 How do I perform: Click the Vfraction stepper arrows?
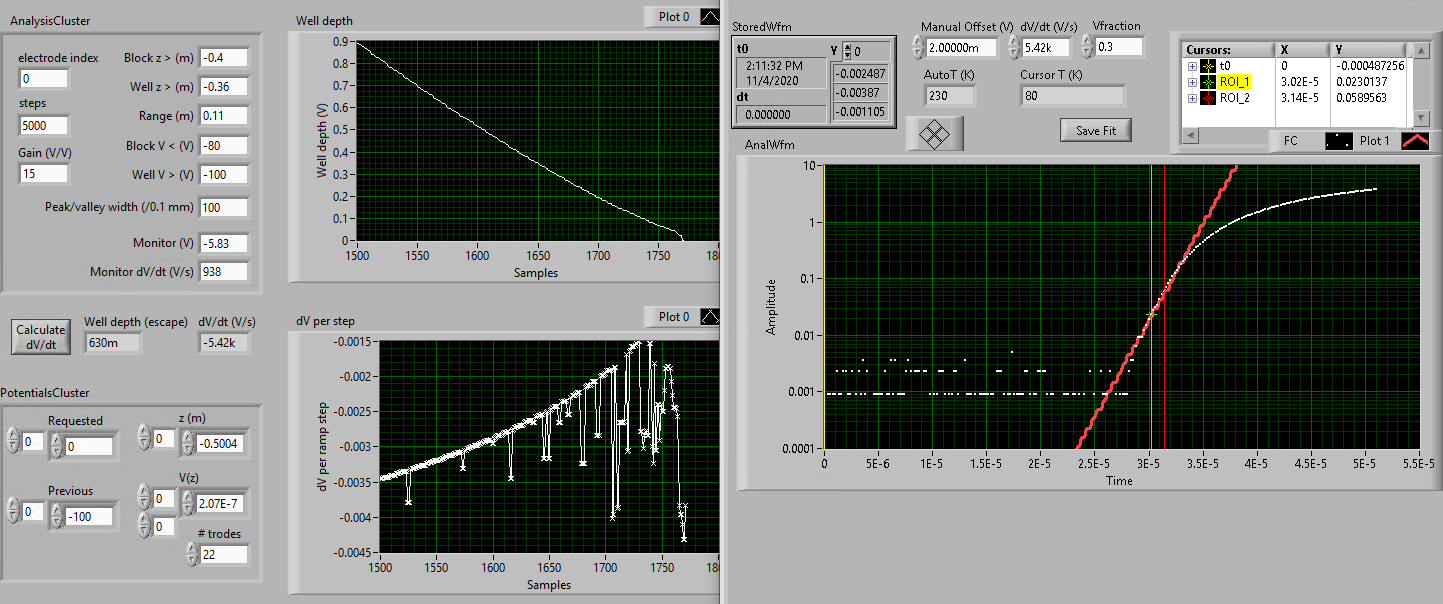(x=1087, y=47)
